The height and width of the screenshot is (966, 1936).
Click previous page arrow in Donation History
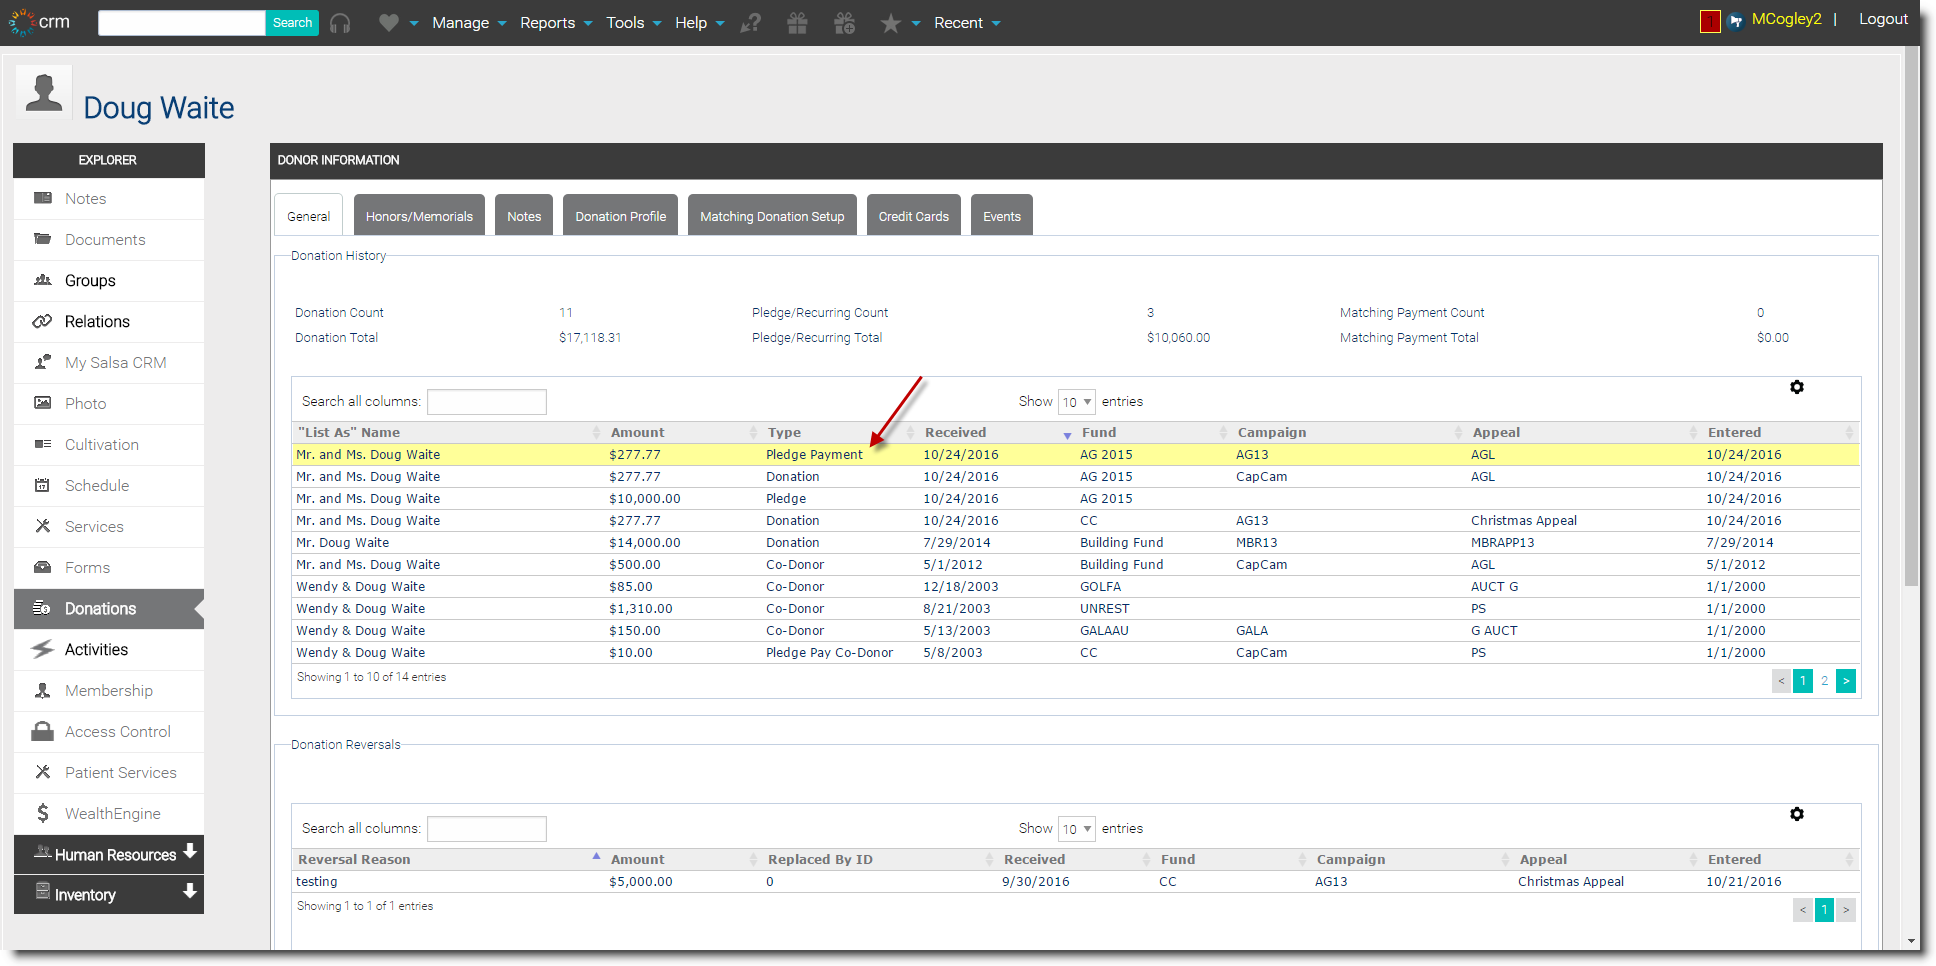tap(1781, 681)
